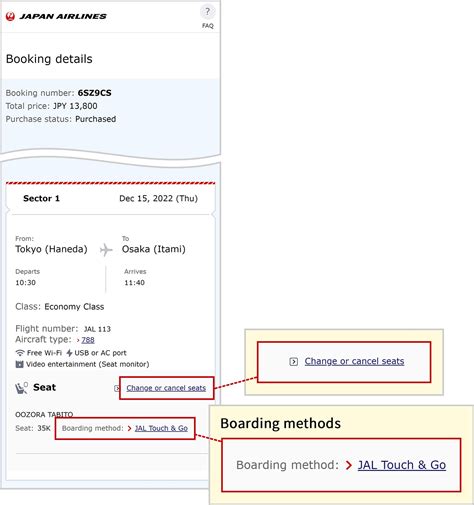Image resolution: width=474 pixels, height=505 pixels.
Task: Click the Video entertainment icon
Action: click(x=20, y=364)
